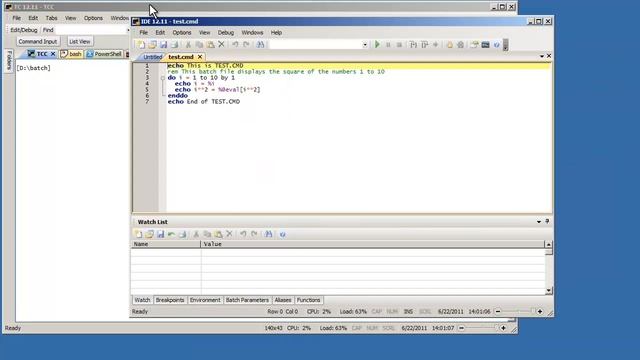
Task: Toggle Watch List auto-hide pin
Action: click(x=547, y=221)
